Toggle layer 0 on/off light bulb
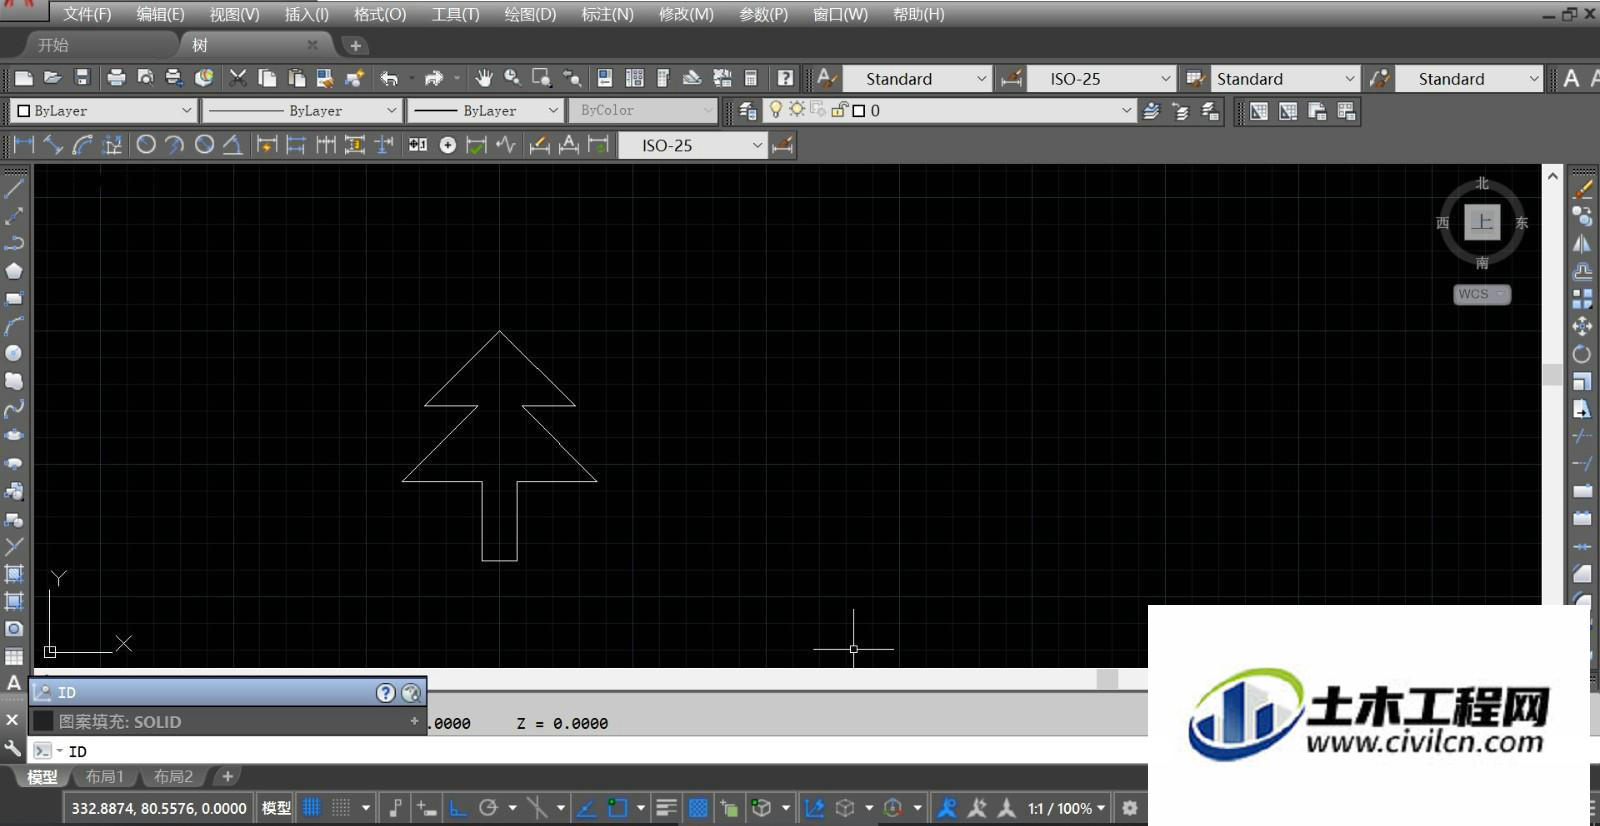The height and width of the screenshot is (826, 1600). click(775, 110)
